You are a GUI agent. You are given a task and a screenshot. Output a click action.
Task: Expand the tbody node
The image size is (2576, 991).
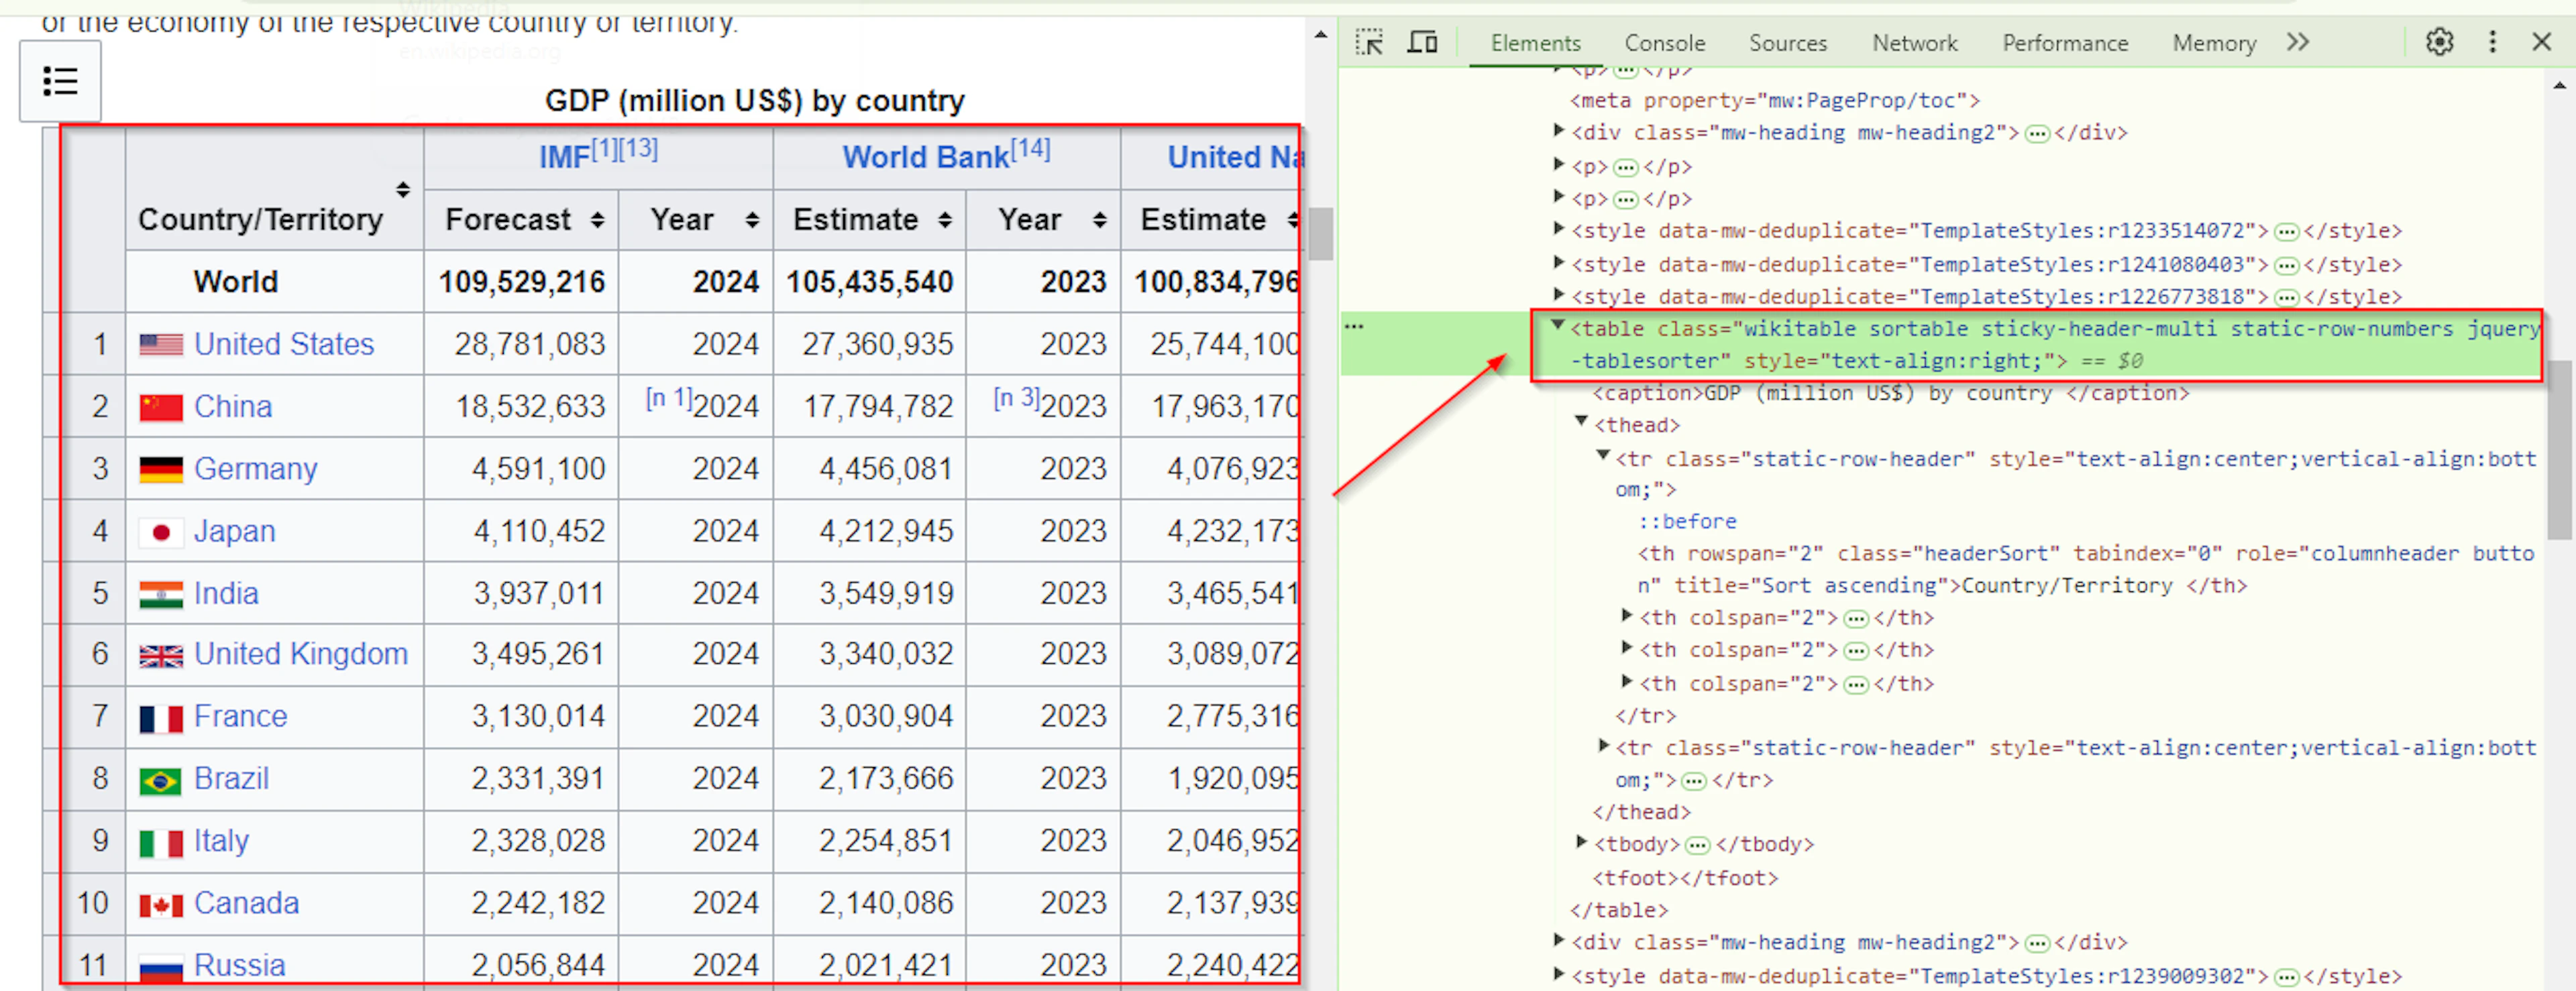pos(1581,842)
